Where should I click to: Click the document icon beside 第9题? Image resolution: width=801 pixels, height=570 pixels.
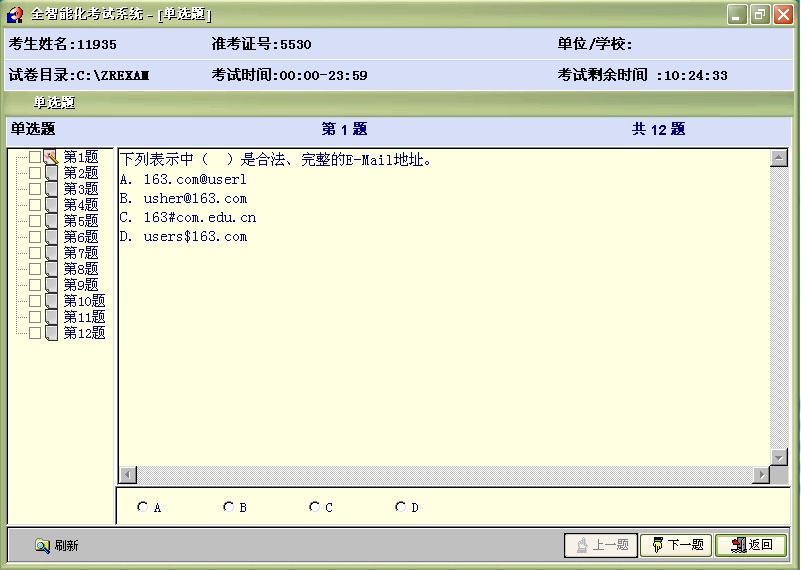pyautogui.click(x=51, y=284)
